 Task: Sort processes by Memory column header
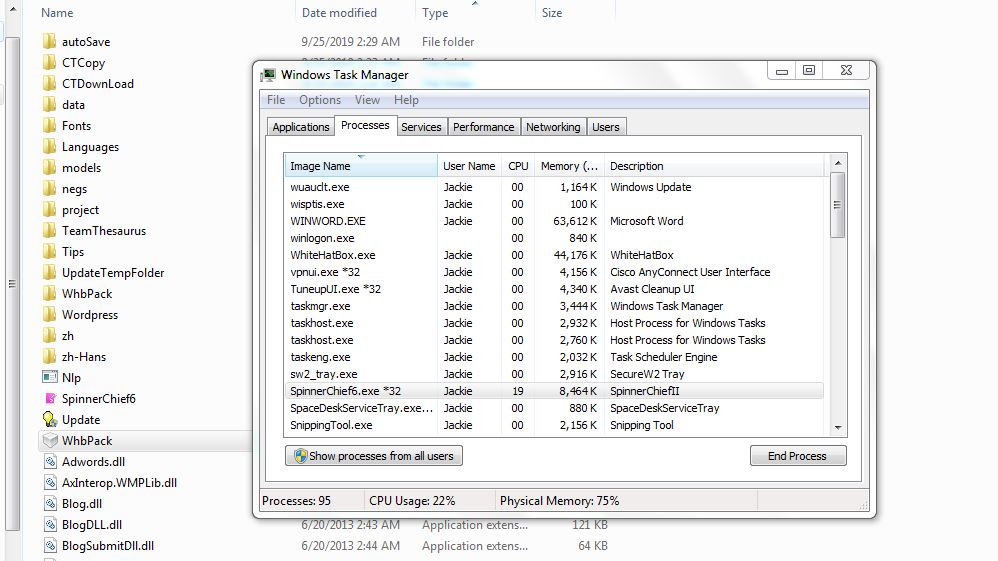click(x=568, y=166)
